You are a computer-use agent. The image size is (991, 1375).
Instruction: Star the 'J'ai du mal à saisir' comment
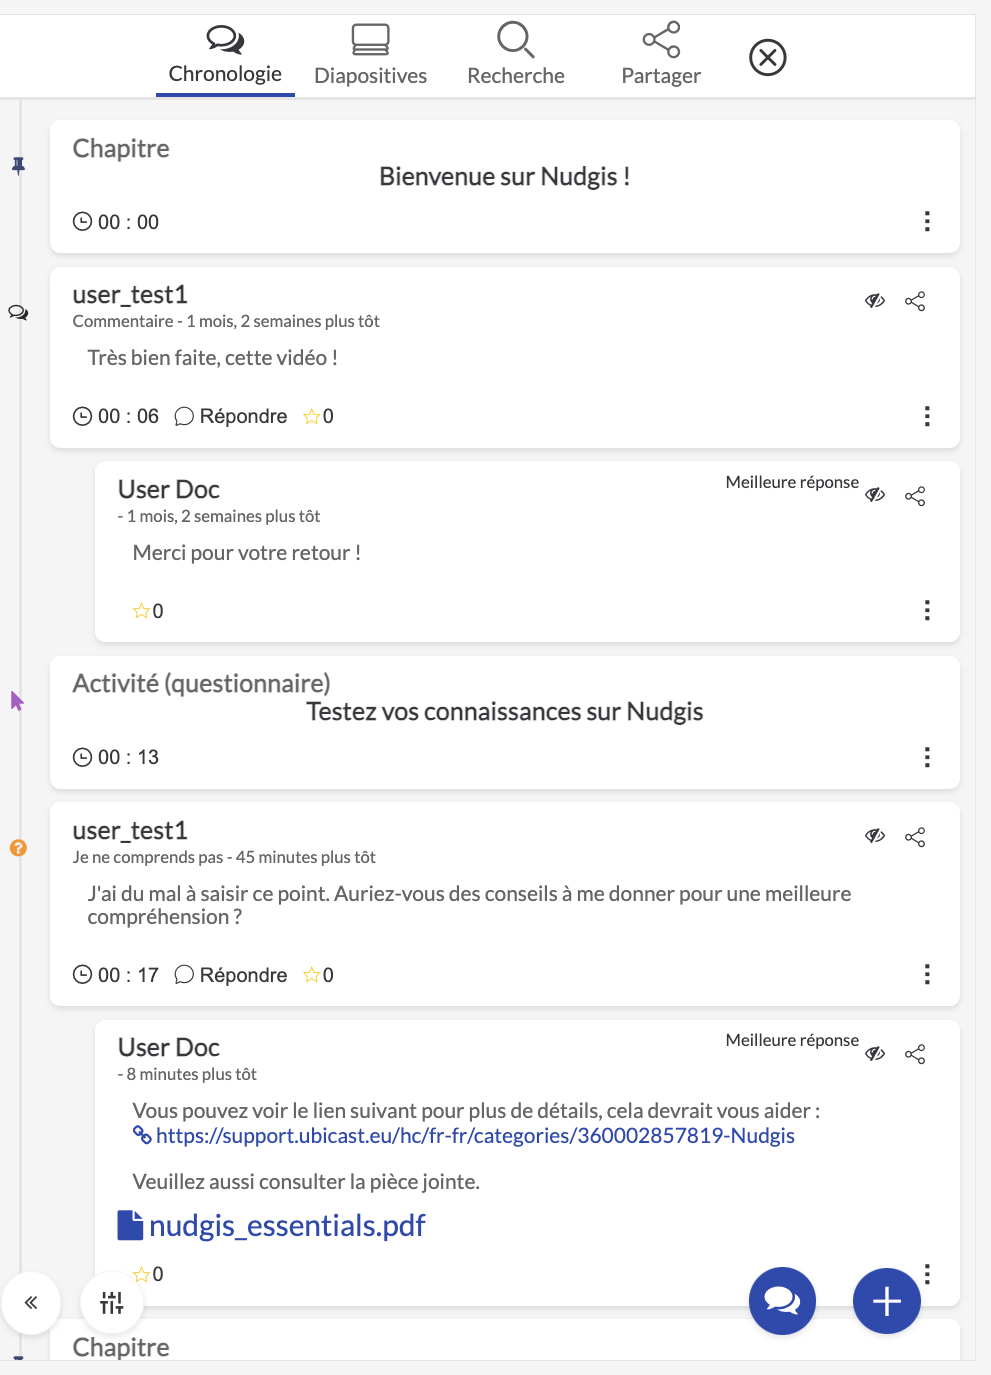point(312,975)
